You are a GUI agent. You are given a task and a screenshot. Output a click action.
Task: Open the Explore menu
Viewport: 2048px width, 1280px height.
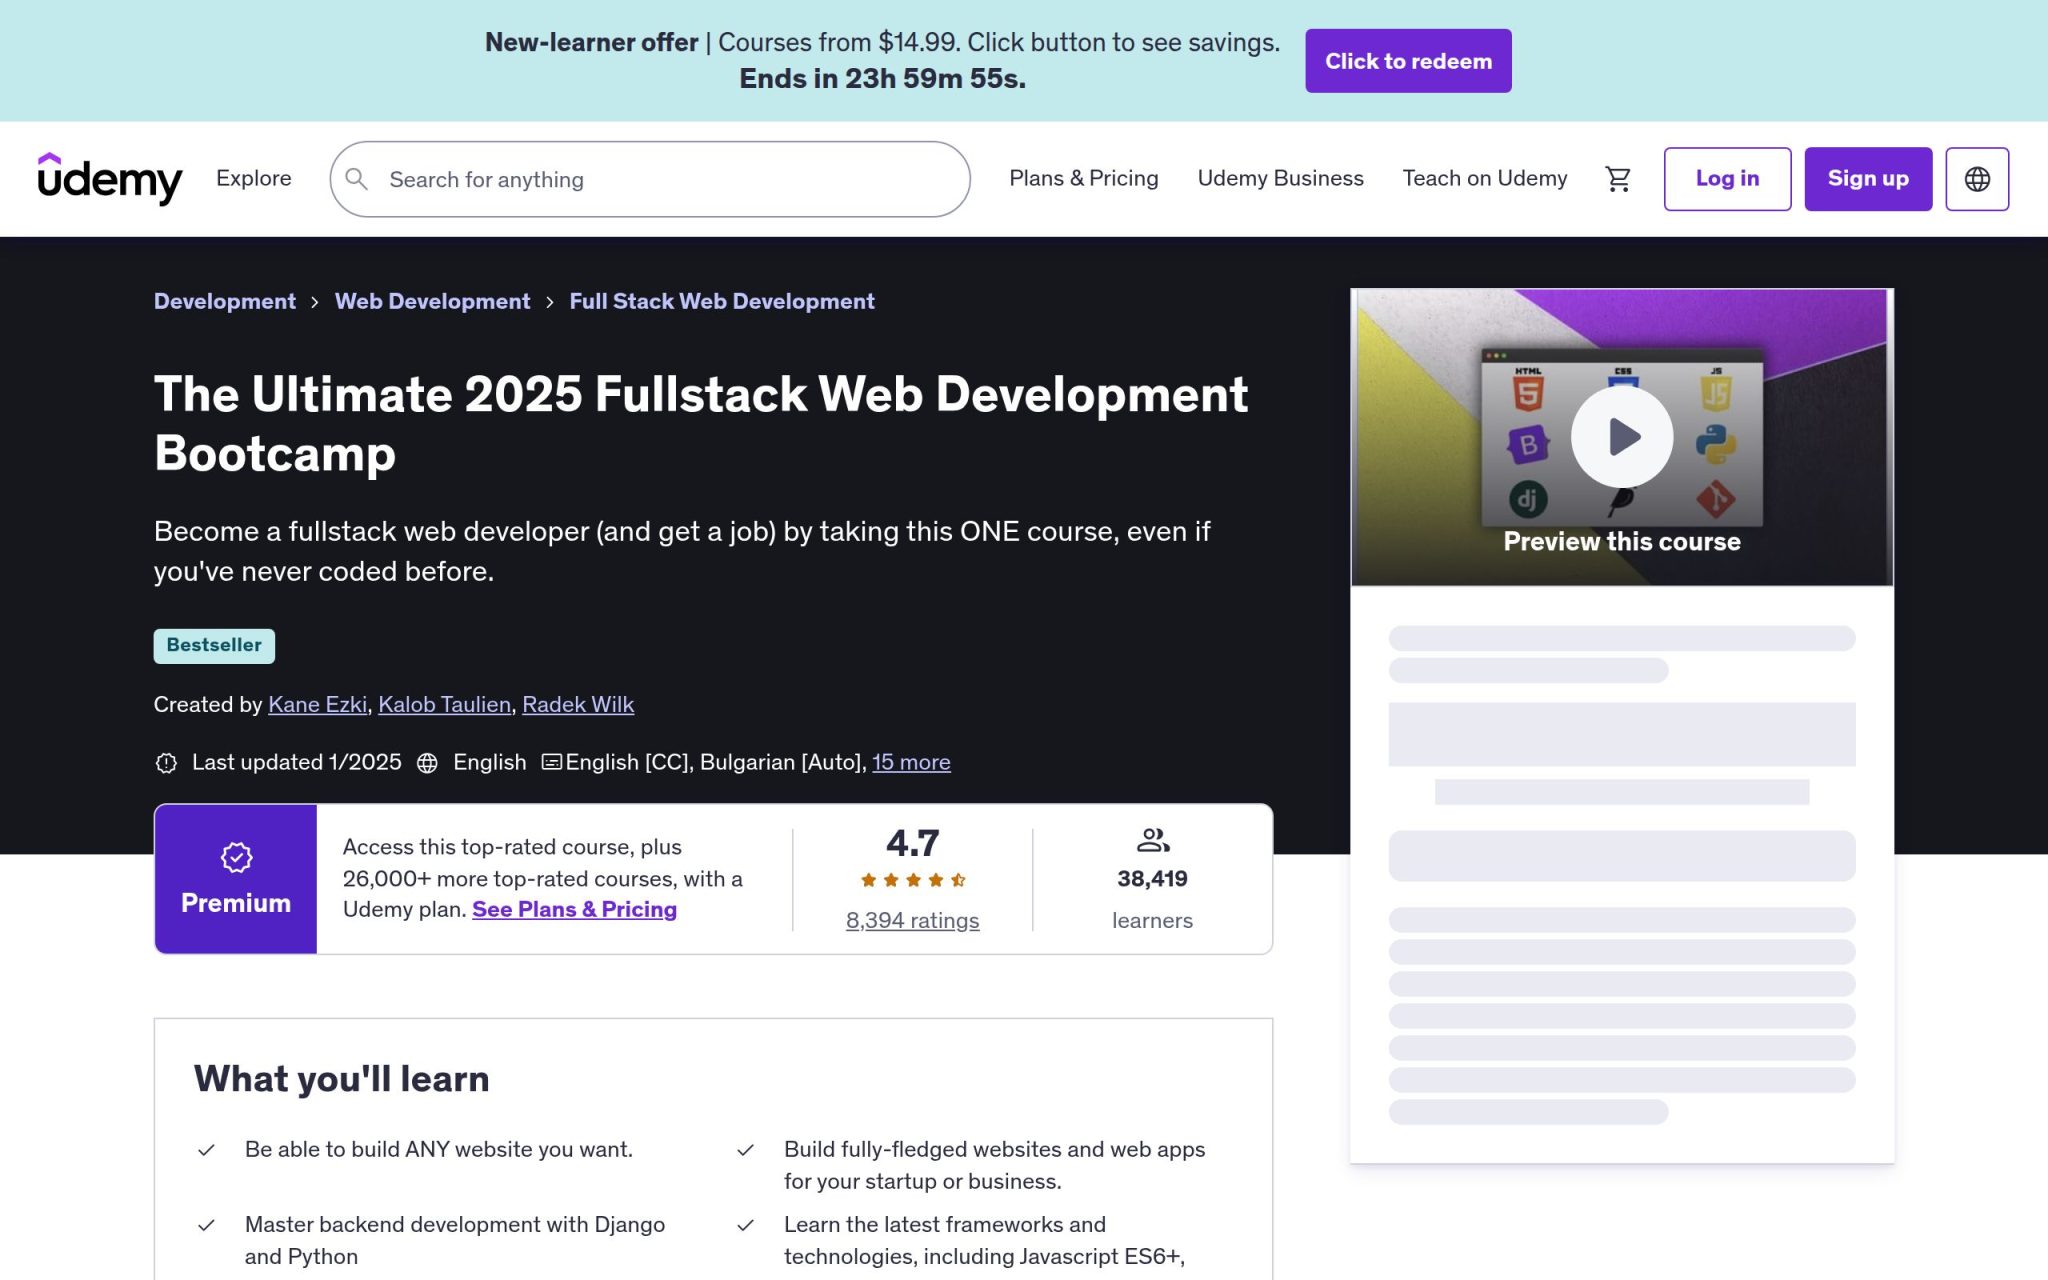(254, 178)
